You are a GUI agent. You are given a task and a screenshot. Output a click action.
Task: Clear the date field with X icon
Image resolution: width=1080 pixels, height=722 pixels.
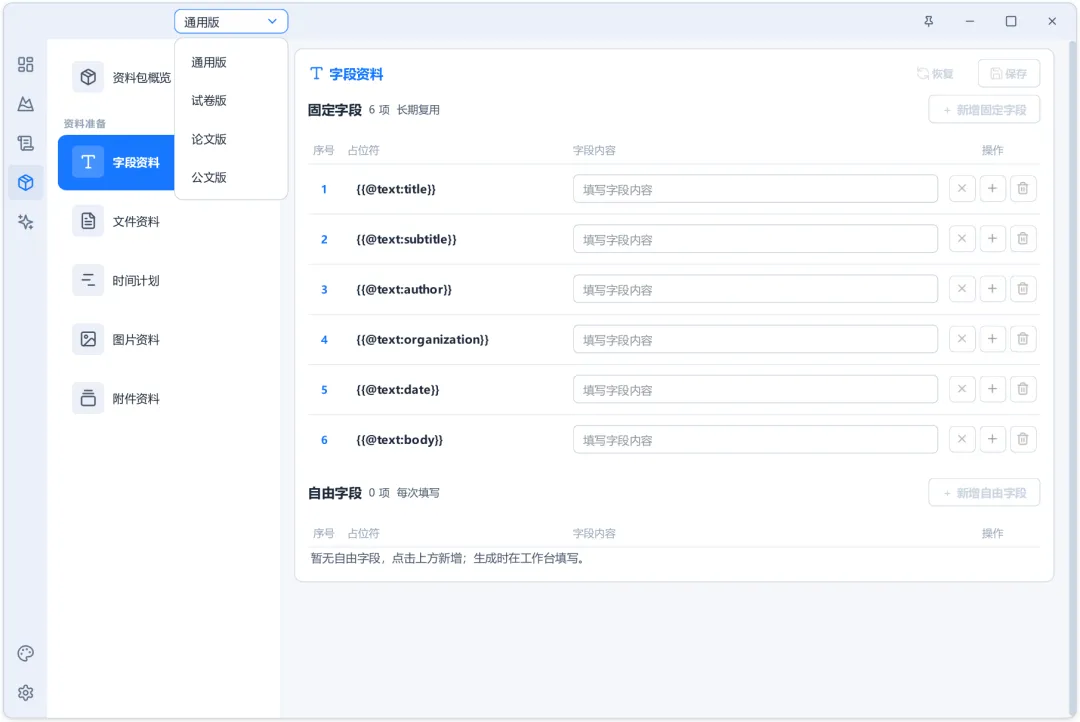coord(962,389)
